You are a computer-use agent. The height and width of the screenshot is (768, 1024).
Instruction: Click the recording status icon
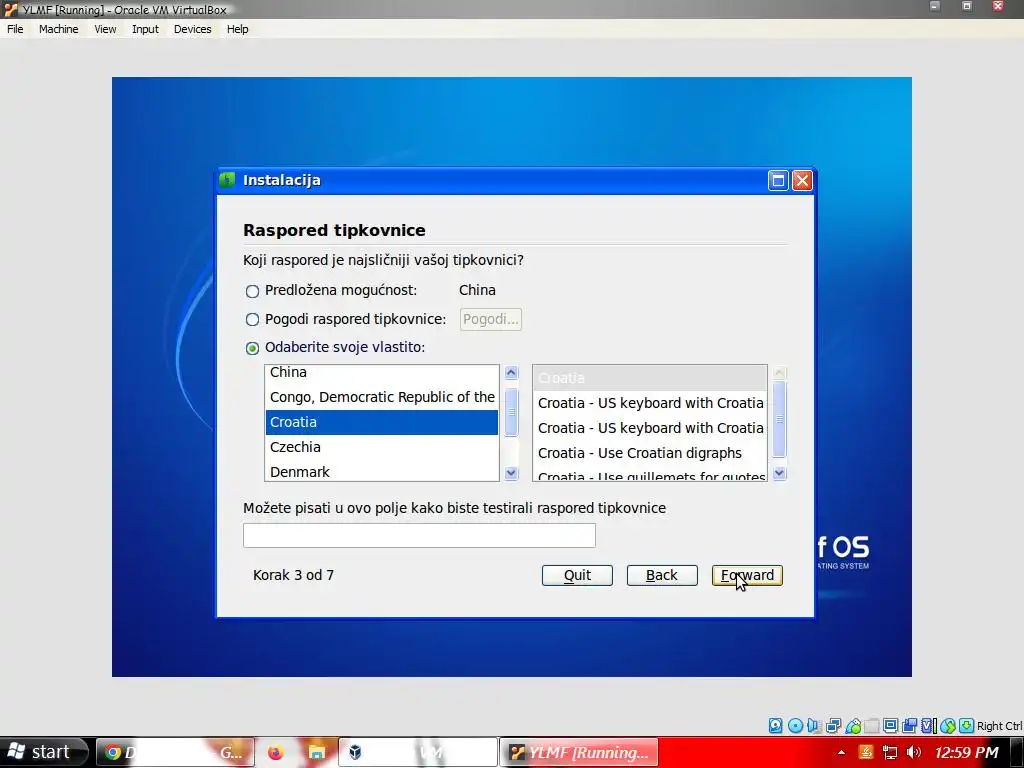coord(909,726)
